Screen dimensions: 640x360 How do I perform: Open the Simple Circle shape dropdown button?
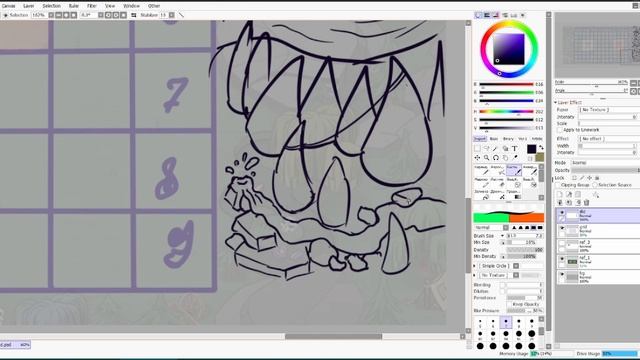[x=516, y=266]
